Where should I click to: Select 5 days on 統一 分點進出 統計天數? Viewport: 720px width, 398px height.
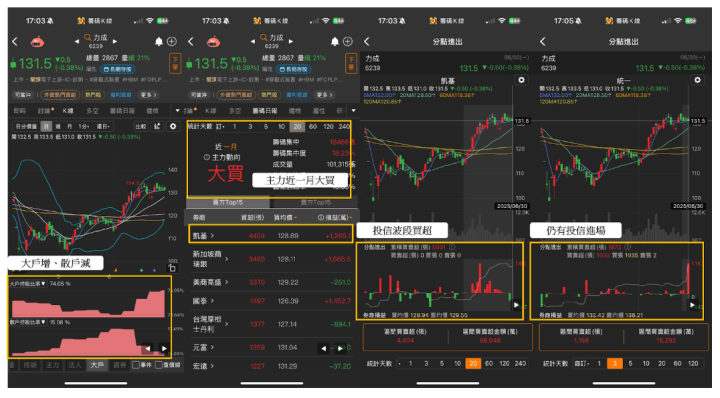[630, 363]
